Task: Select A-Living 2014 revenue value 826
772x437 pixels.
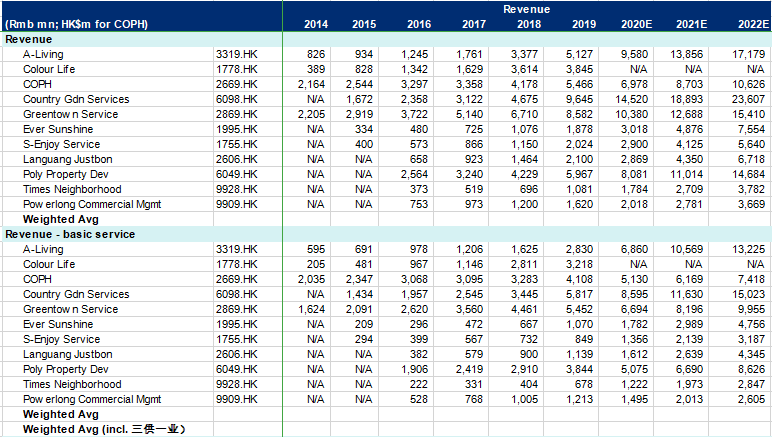Action: [316, 54]
